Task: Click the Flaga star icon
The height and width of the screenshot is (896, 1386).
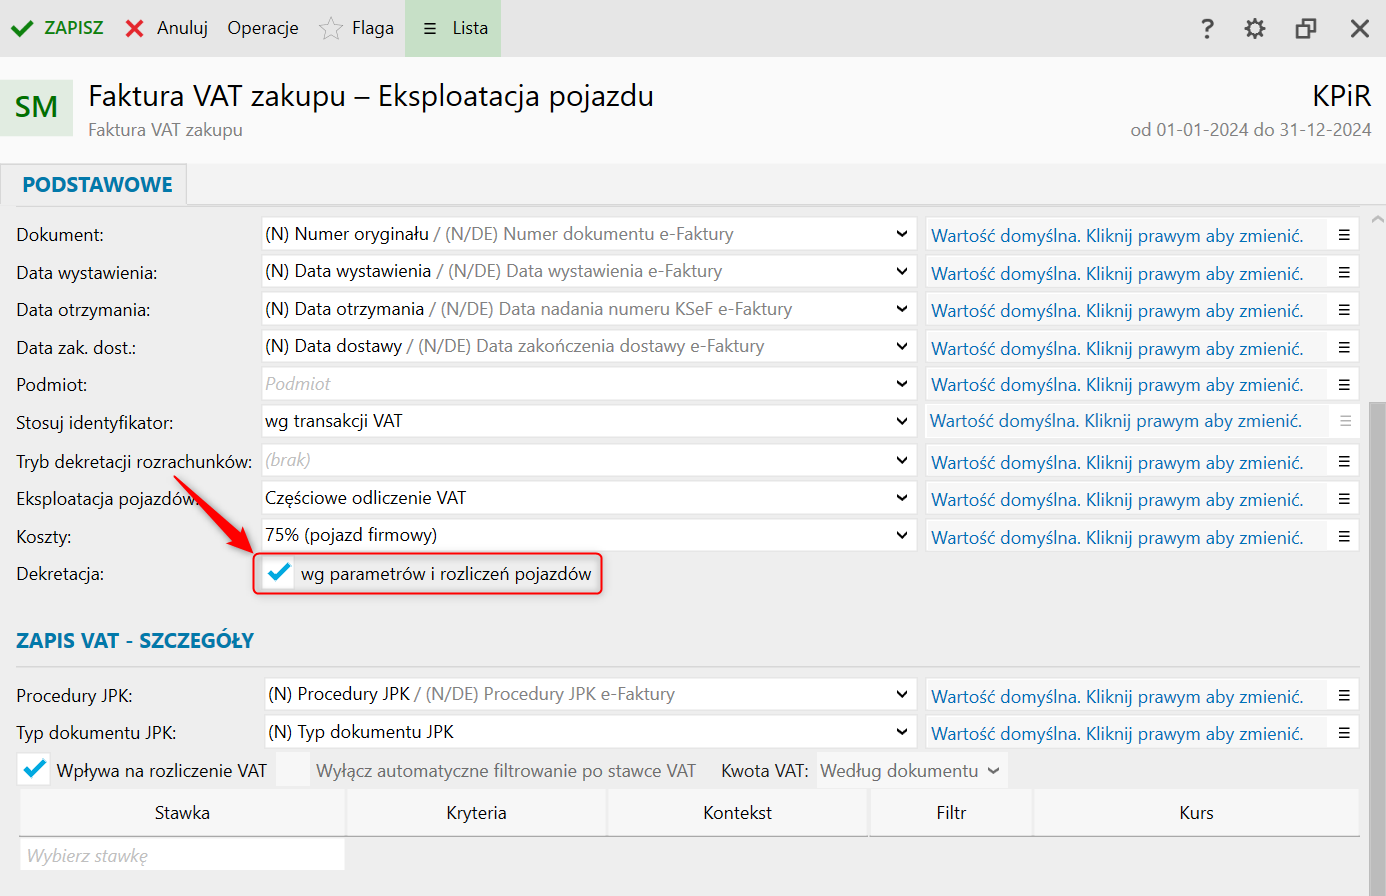Action: click(x=330, y=29)
